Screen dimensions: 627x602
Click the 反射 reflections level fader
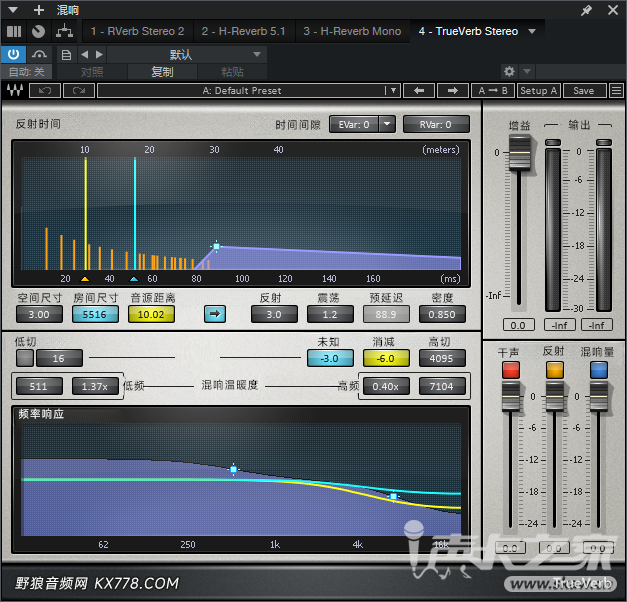(x=555, y=397)
